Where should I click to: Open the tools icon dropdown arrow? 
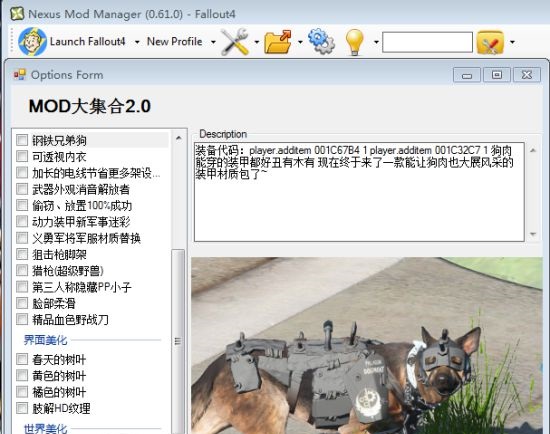[257, 42]
